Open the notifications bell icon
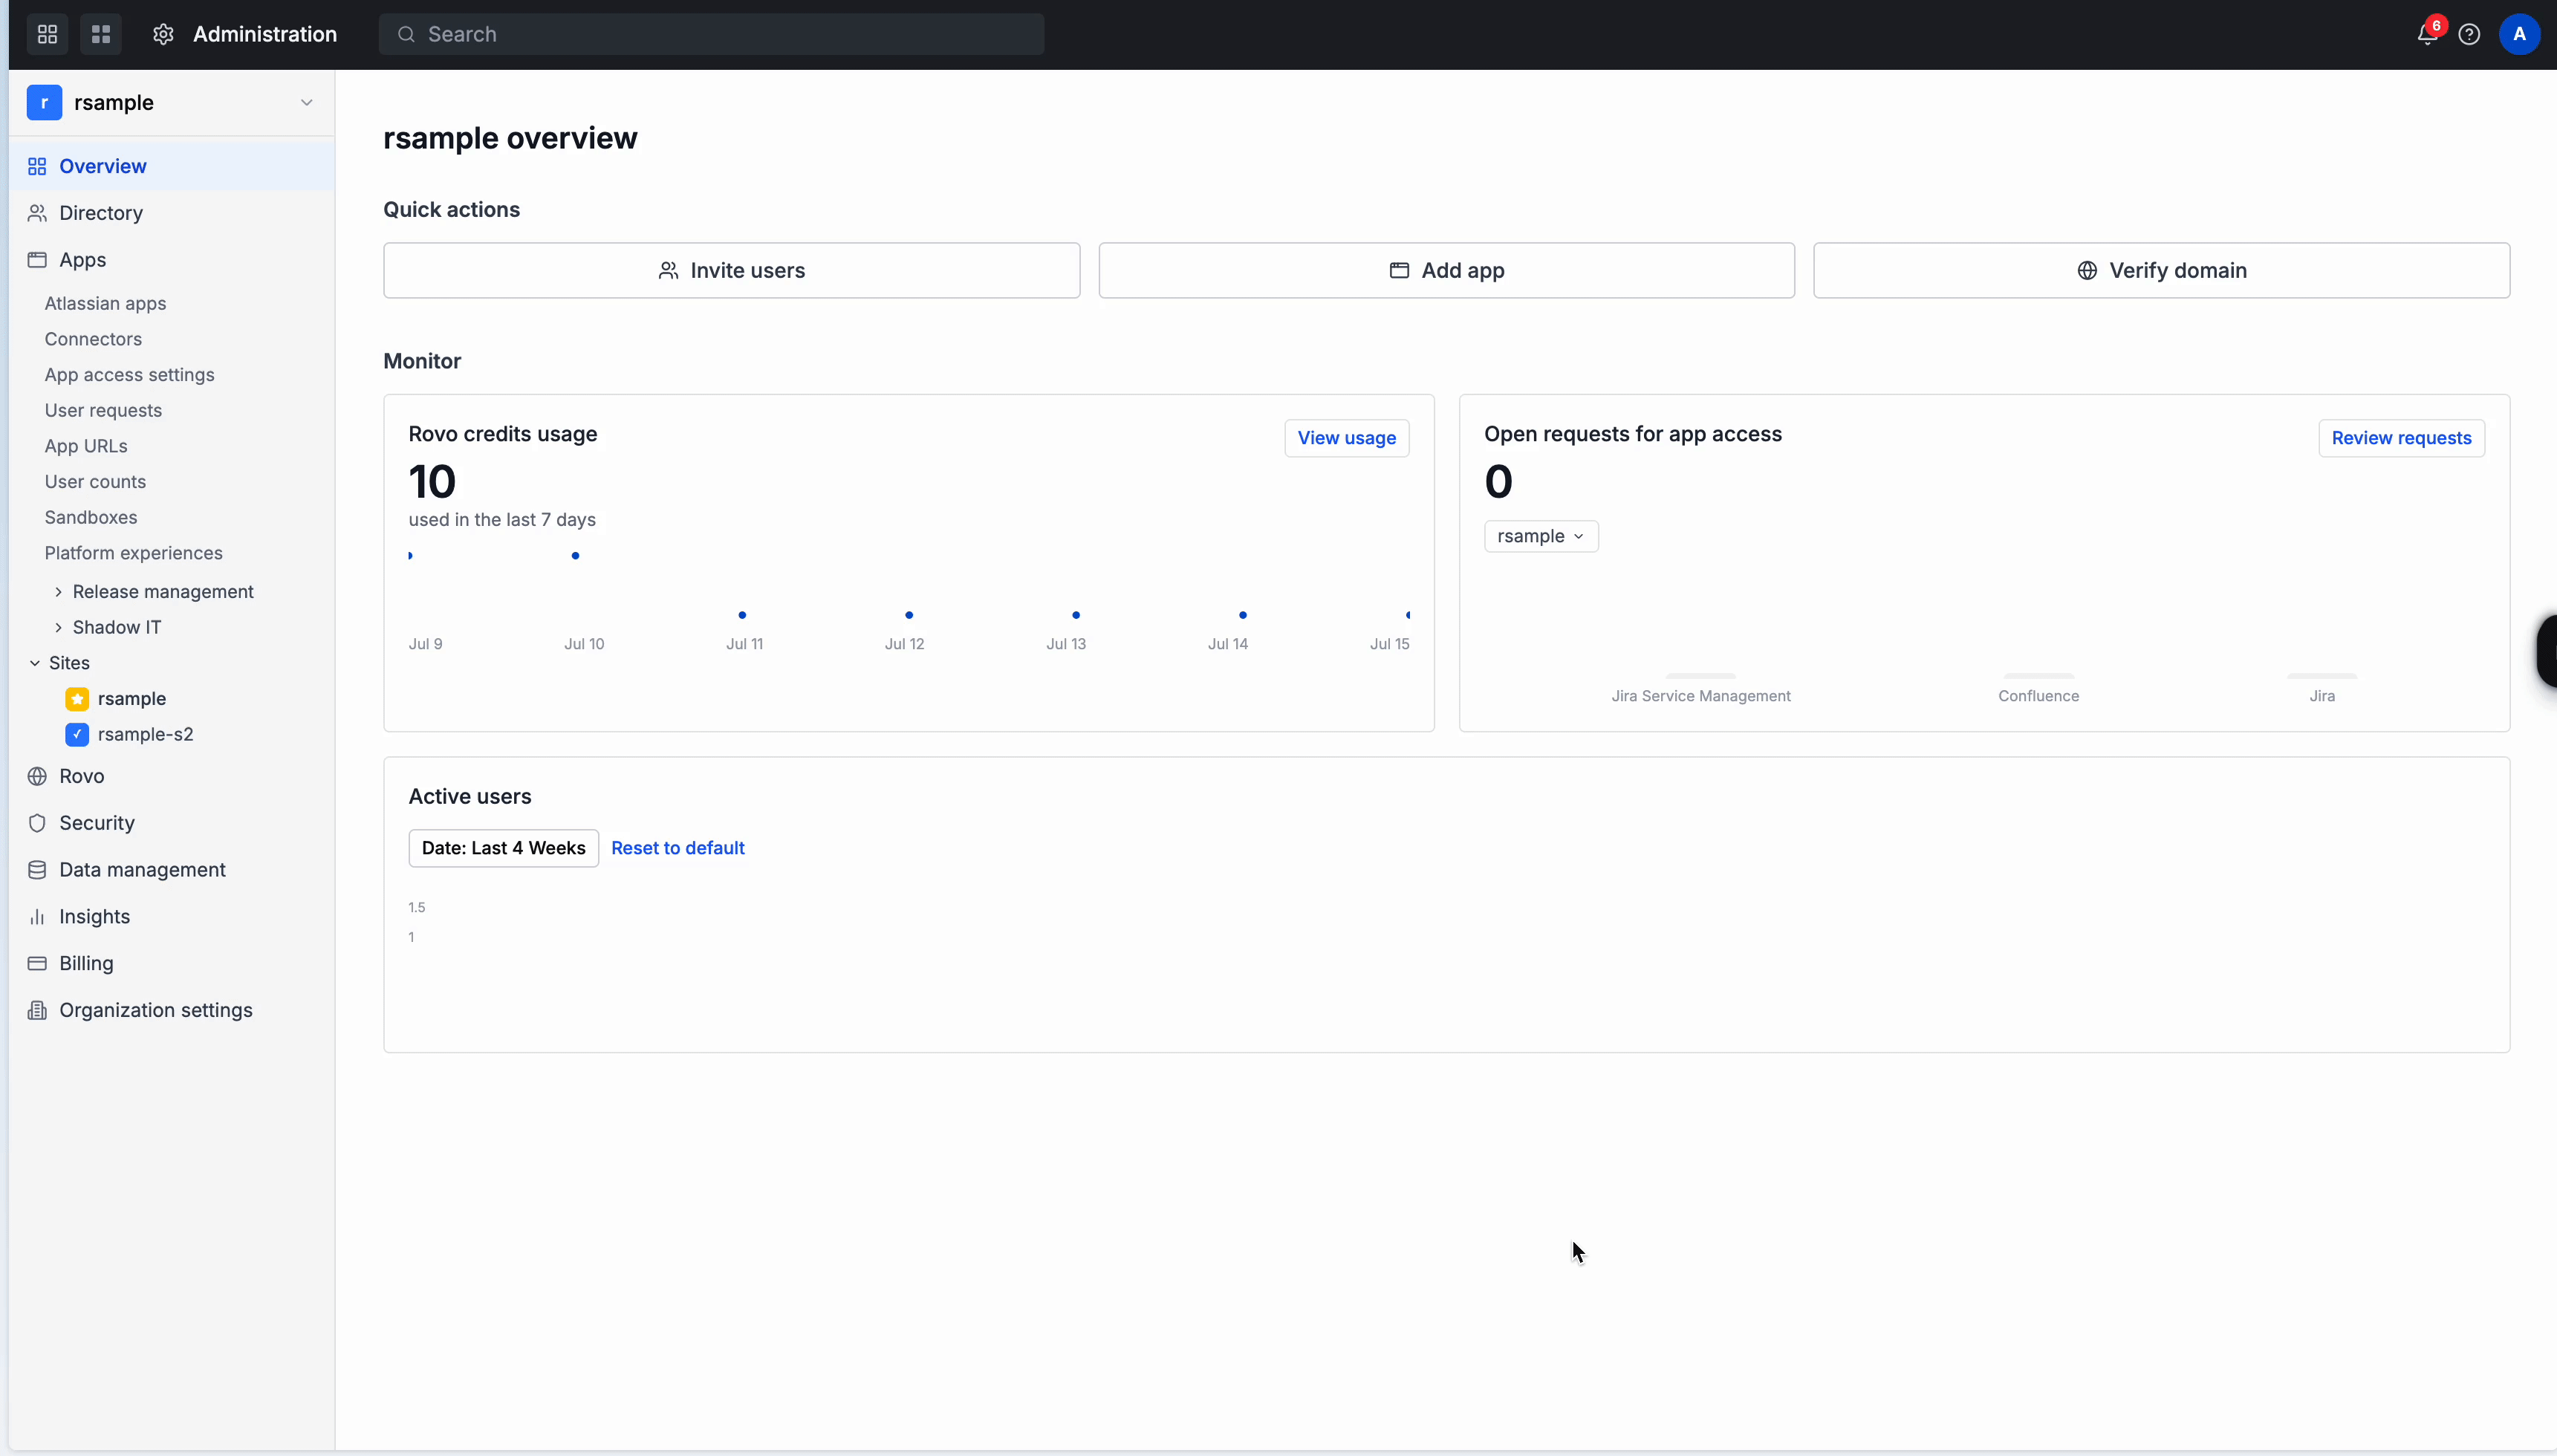2557x1456 pixels. (x=2426, y=34)
